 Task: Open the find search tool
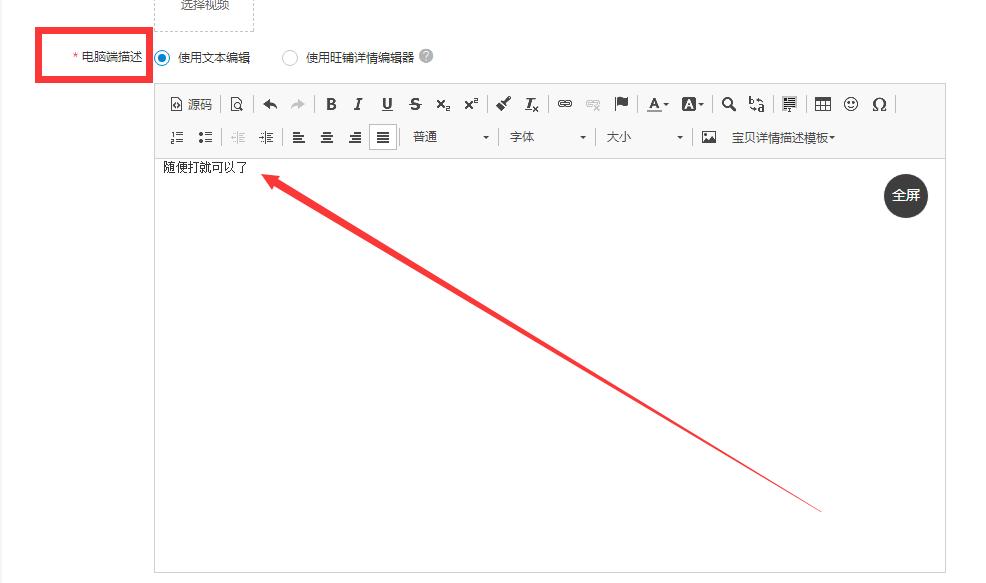pyautogui.click(x=729, y=104)
